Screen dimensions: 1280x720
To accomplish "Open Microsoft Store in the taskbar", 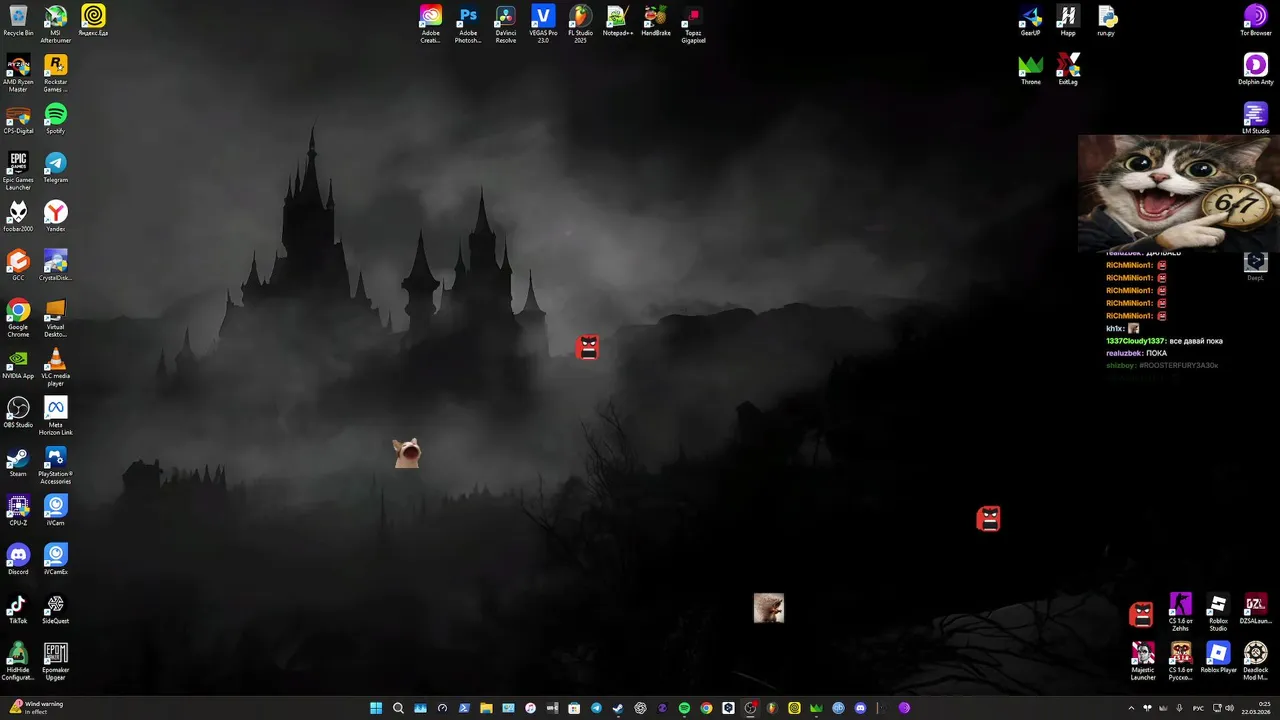I will click(x=574, y=708).
